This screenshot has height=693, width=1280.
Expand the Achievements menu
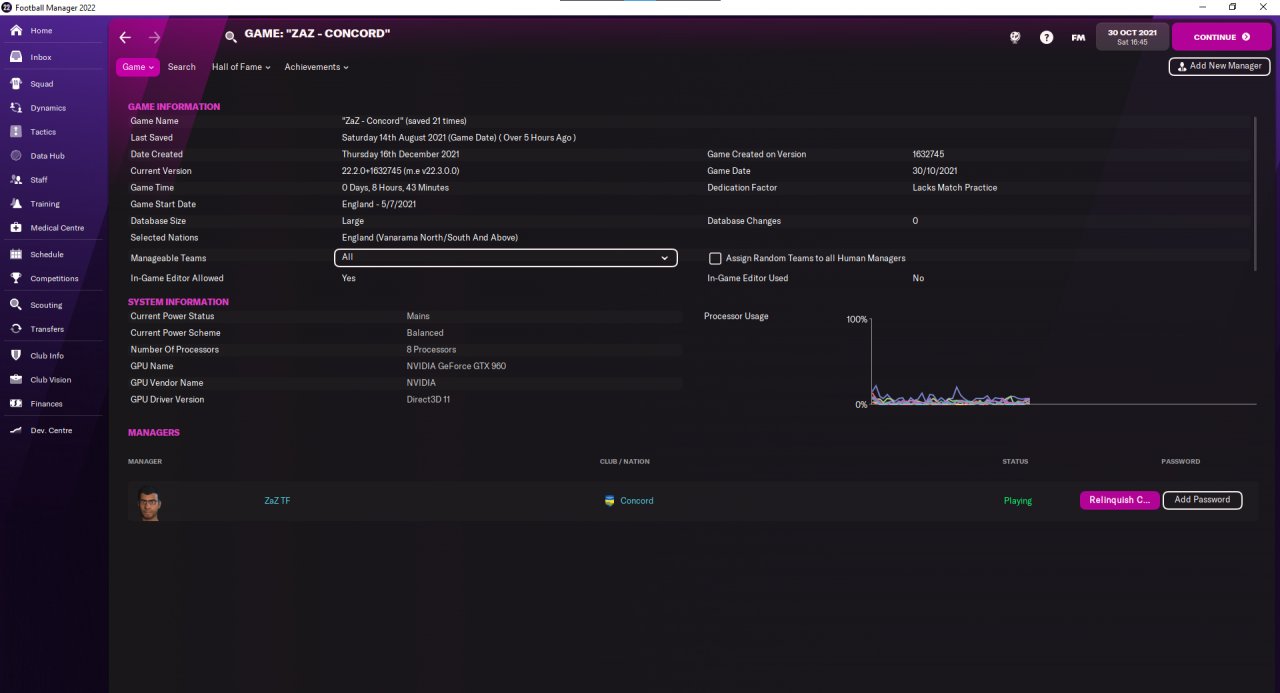[x=316, y=67]
